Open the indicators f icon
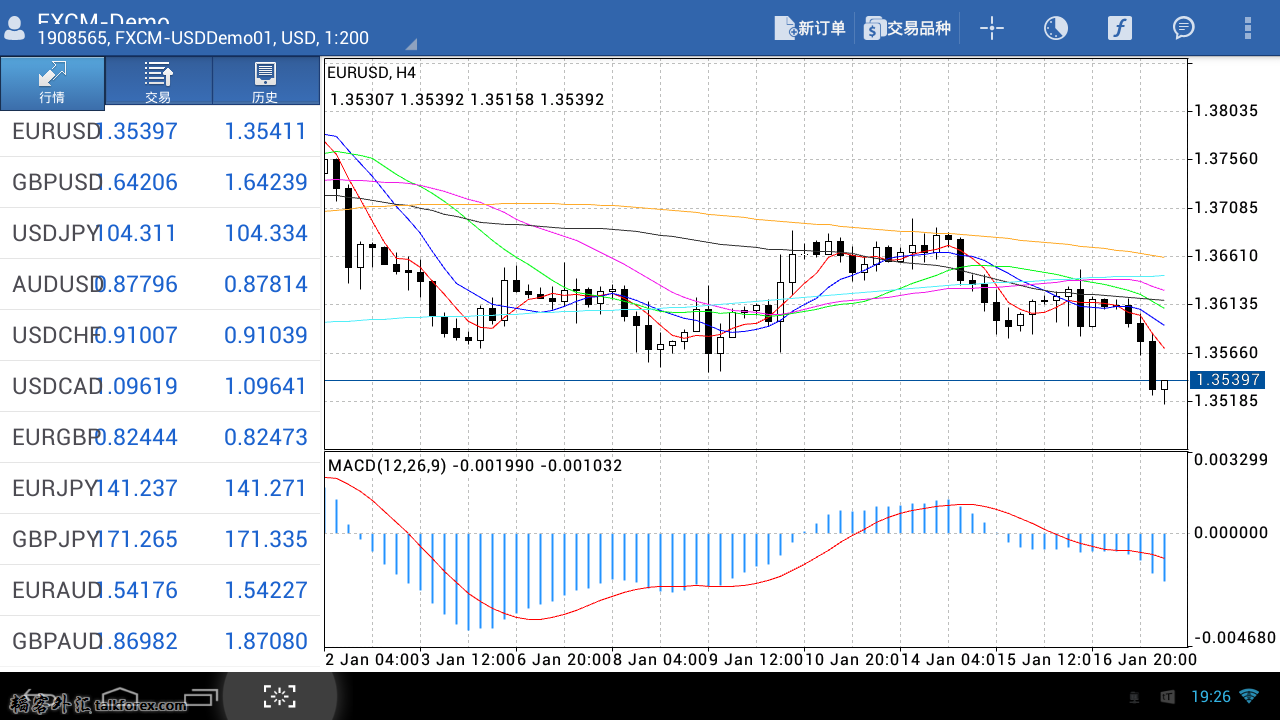Image resolution: width=1280 pixels, height=720 pixels. pos(1119,28)
